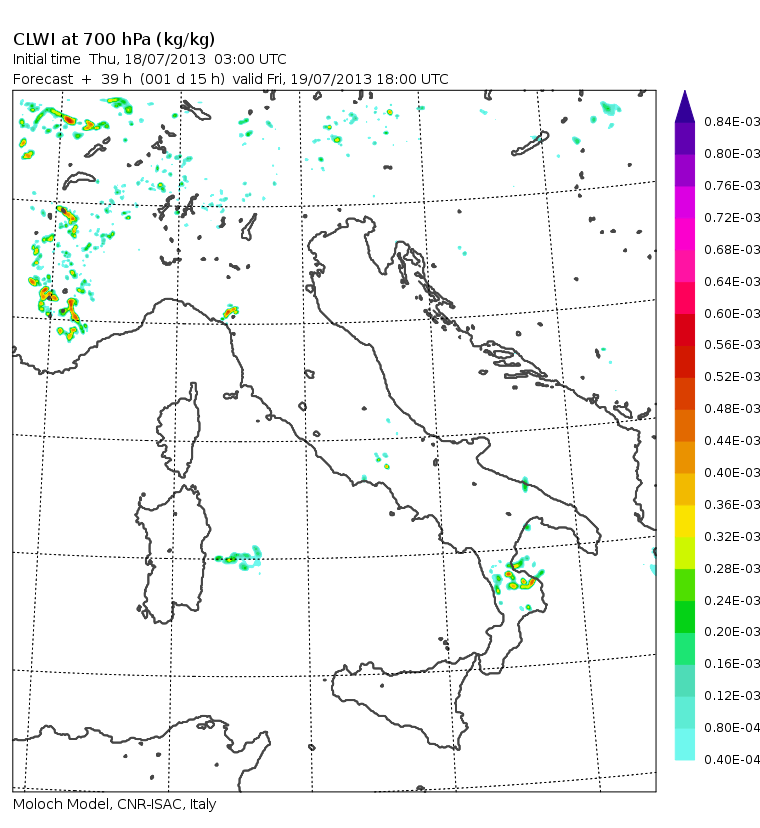Select the lightest cyan swatch above 0.40E-04
The height and width of the screenshot is (828, 760).
pyautogui.click(x=684, y=744)
